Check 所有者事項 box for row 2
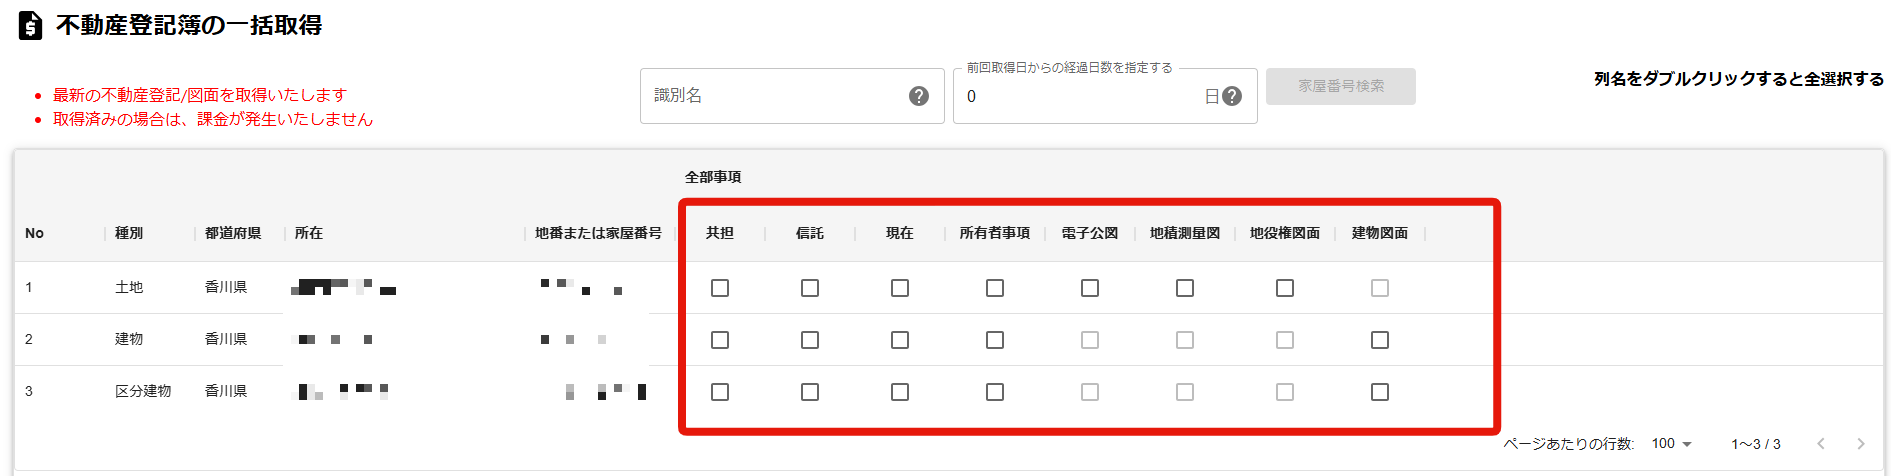This screenshot has width=1891, height=476. coord(995,340)
